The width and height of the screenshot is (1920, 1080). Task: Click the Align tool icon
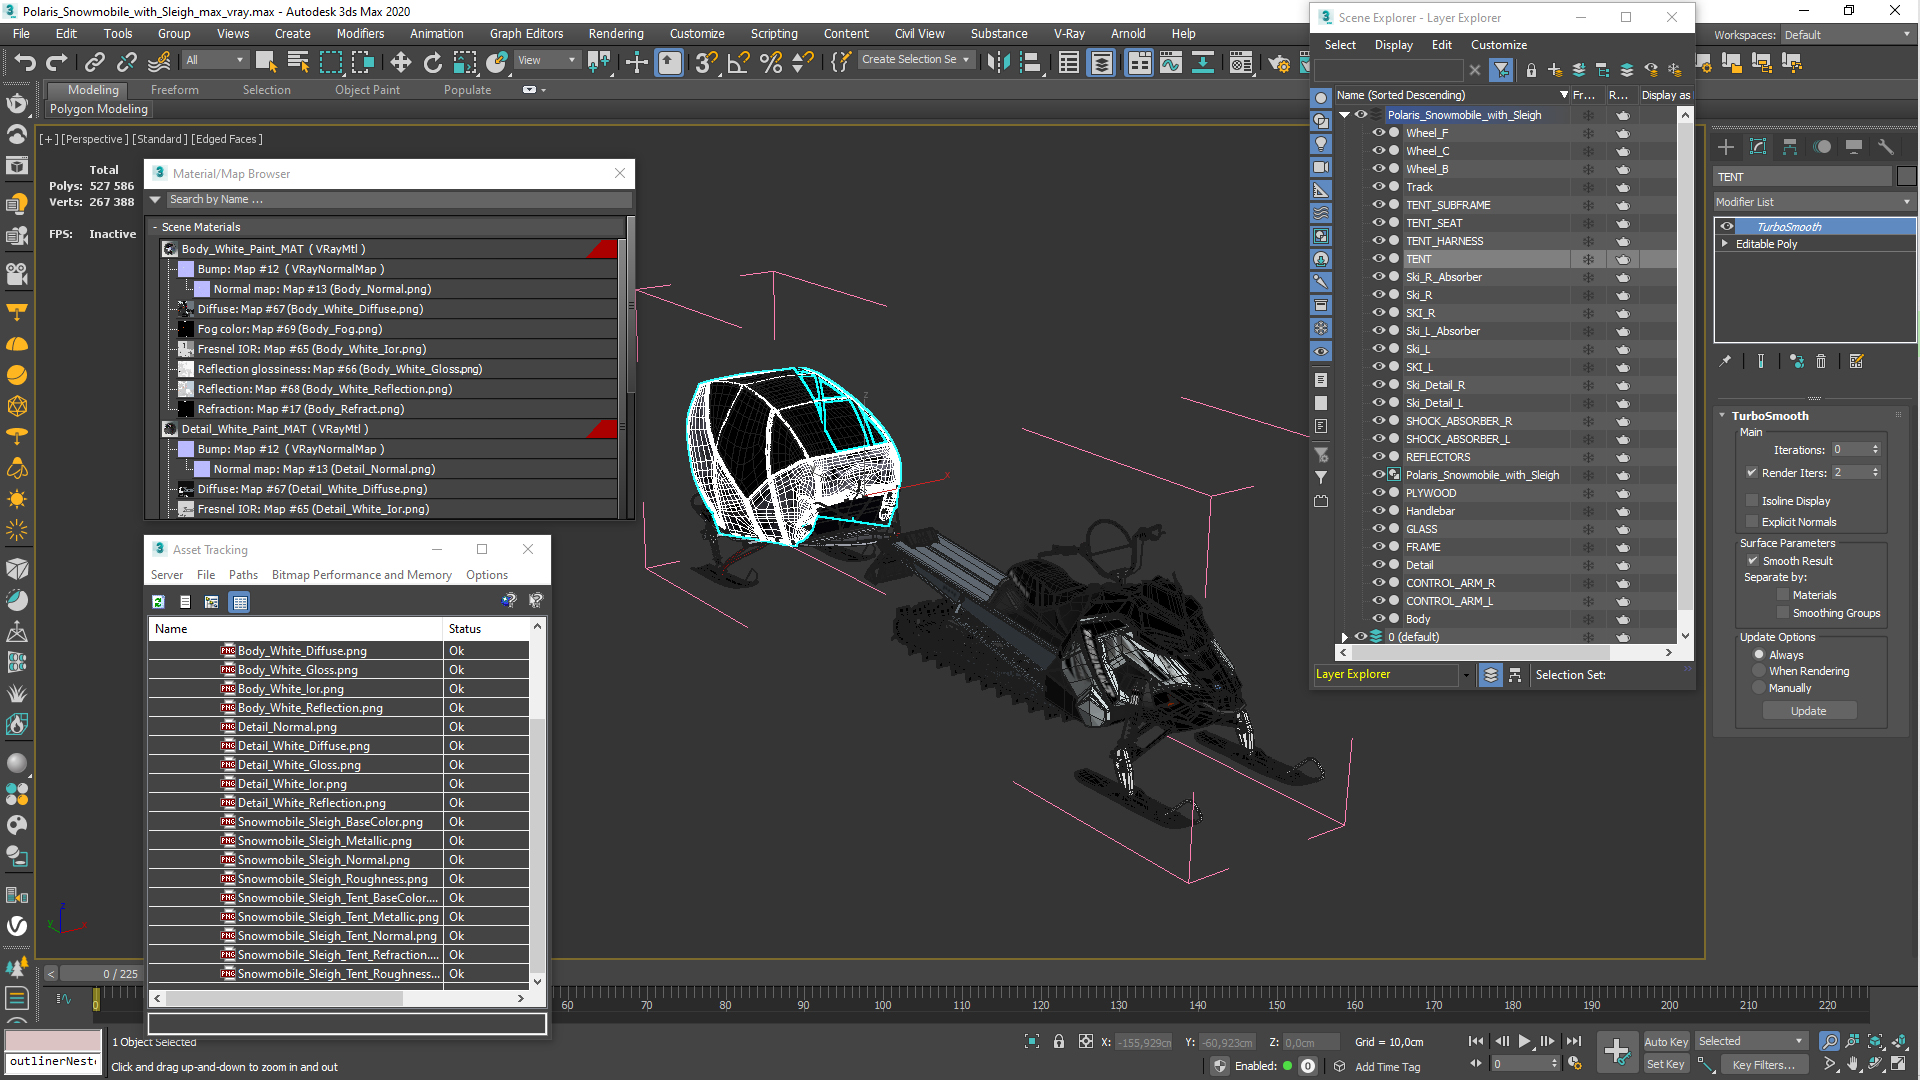click(x=1029, y=62)
